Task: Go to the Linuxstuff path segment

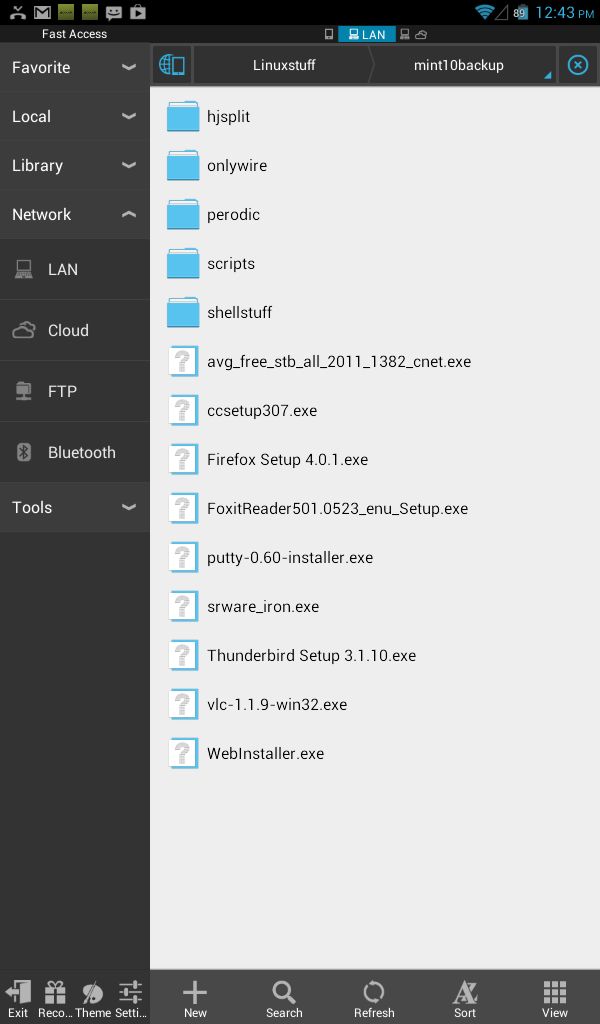Action: pos(284,65)
